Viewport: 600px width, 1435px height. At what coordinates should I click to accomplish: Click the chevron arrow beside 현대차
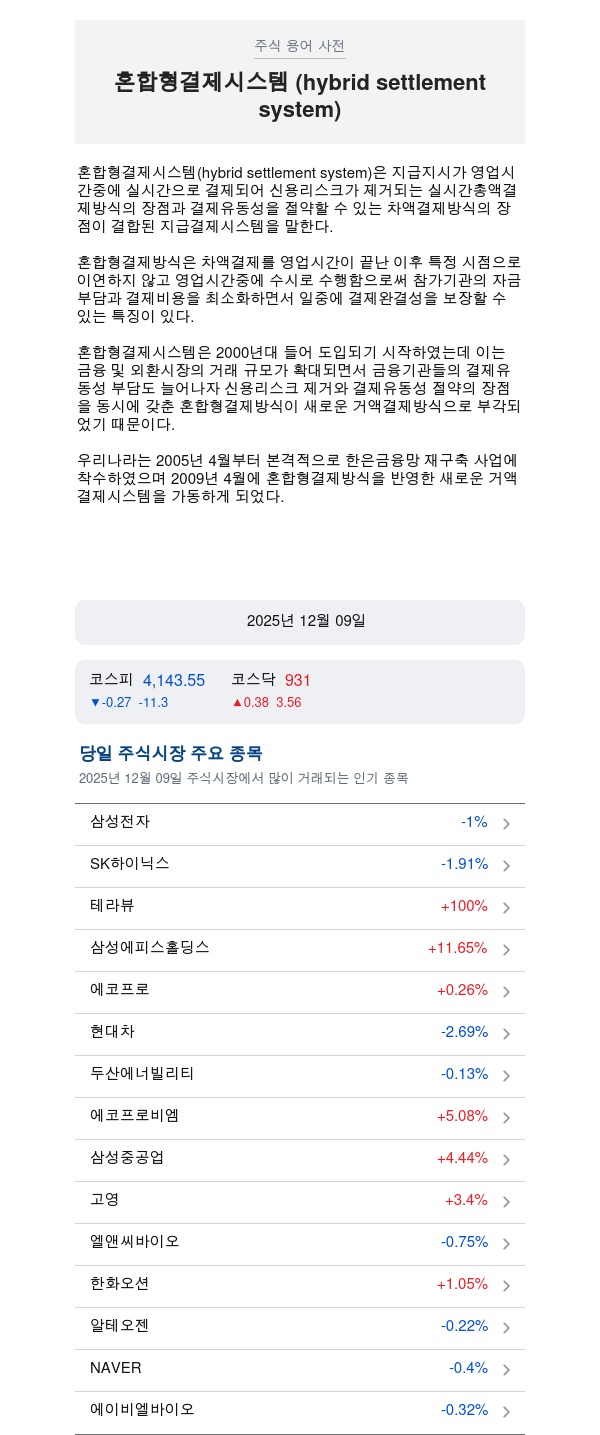[x=506, y=1034]
